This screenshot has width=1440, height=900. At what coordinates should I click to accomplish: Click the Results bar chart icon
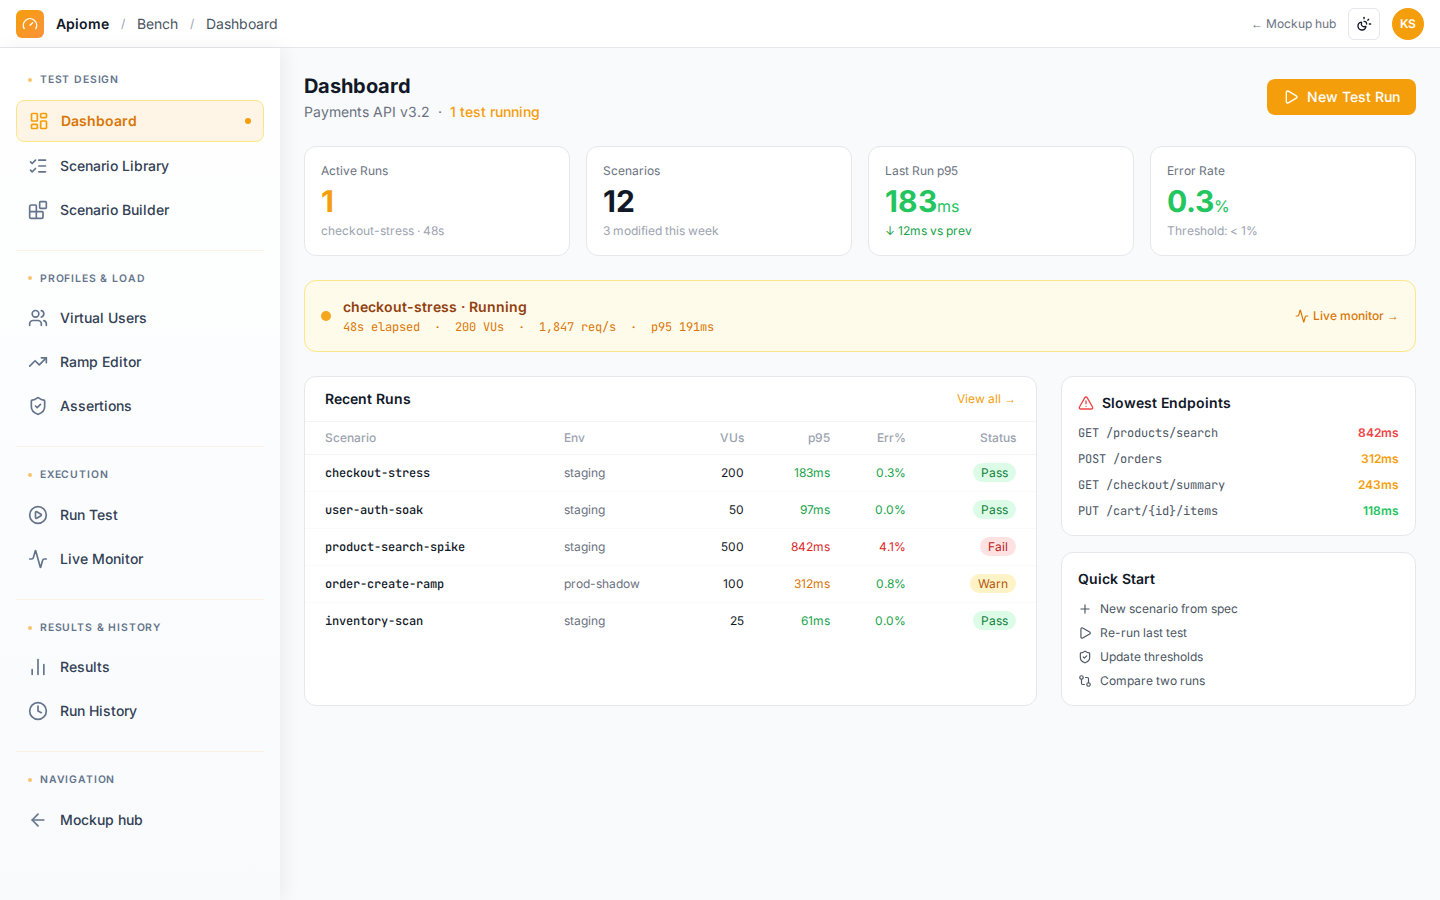38,667
